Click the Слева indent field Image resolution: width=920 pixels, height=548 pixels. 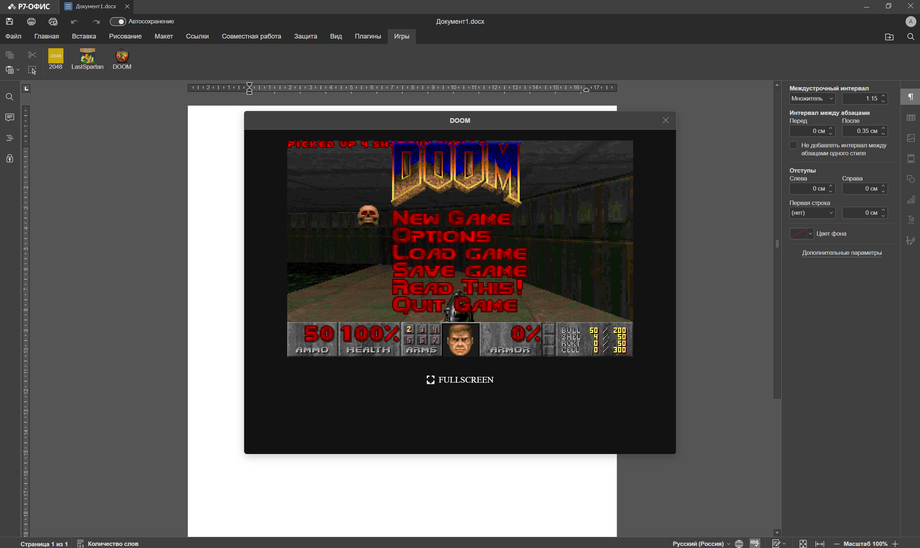tap(812, 188)
